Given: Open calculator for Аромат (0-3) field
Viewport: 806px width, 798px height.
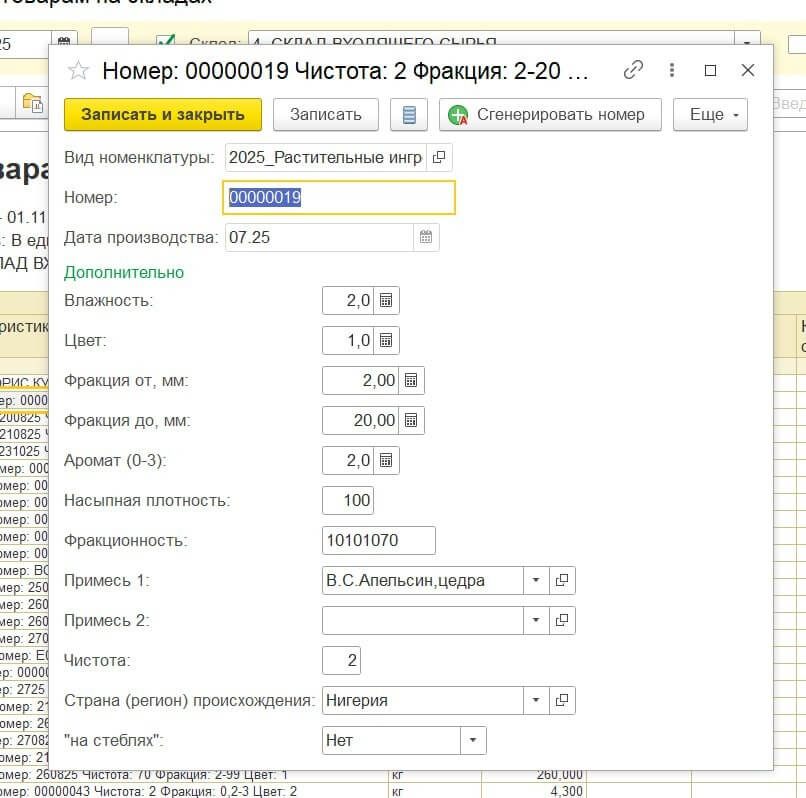Looking at the screenshot, I should (387, 460).
